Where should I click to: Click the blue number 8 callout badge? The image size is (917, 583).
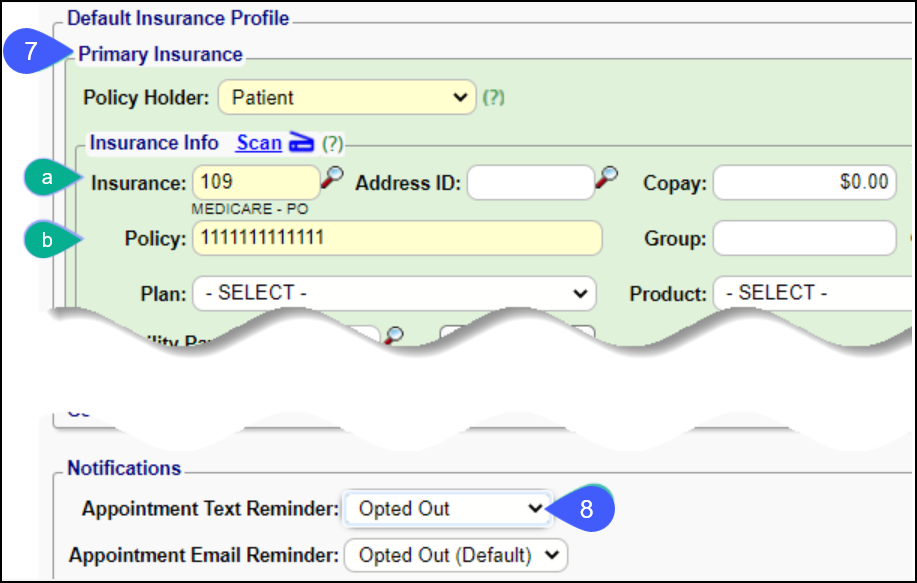click(585, 508)
